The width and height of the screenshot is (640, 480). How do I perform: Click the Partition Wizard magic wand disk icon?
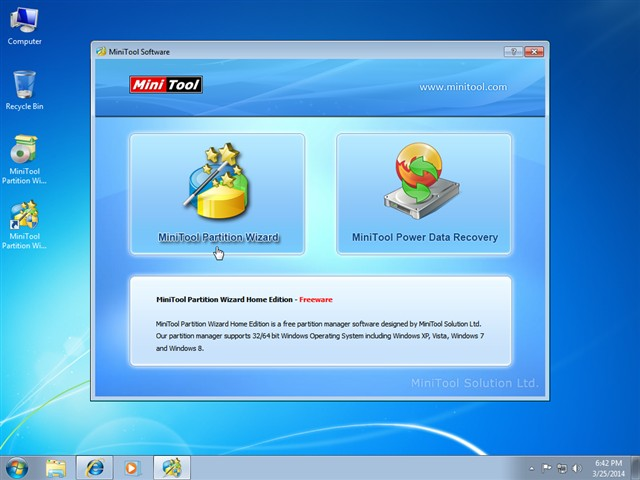218,182
